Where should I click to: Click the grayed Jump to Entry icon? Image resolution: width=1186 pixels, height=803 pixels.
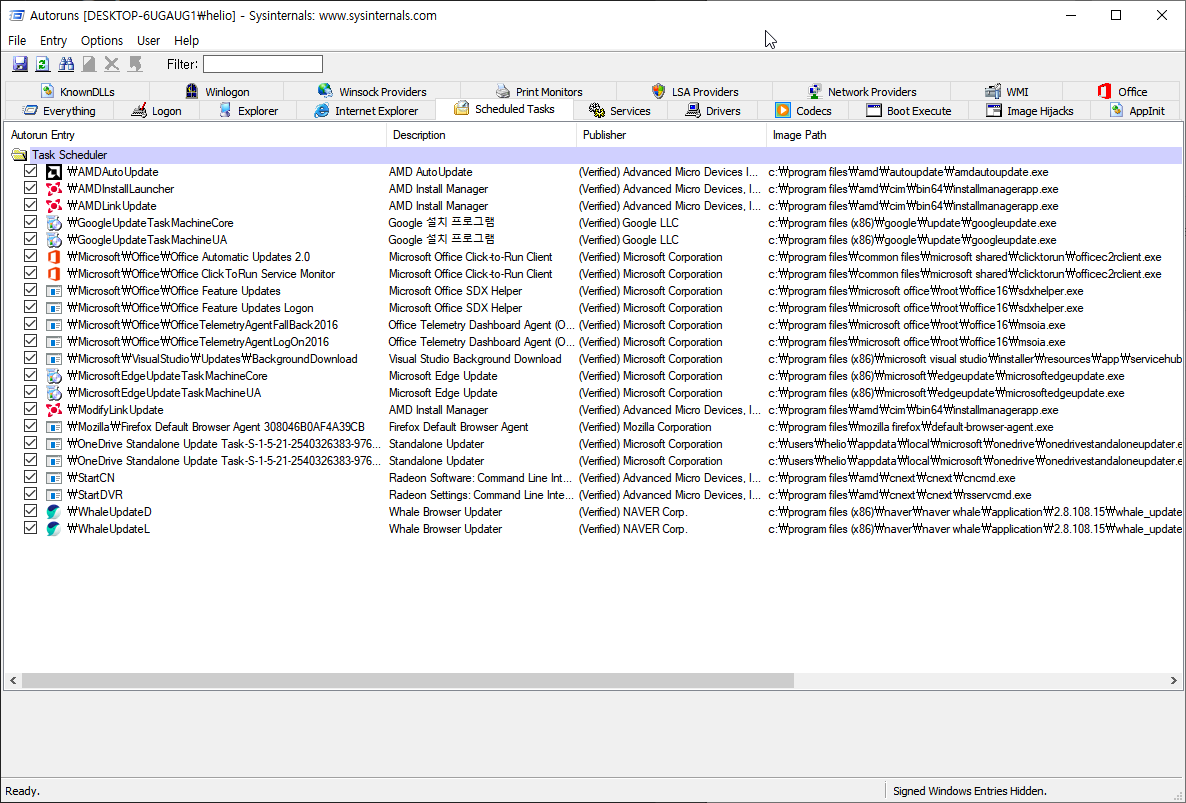pyautogui.click(x=135, y=64)
